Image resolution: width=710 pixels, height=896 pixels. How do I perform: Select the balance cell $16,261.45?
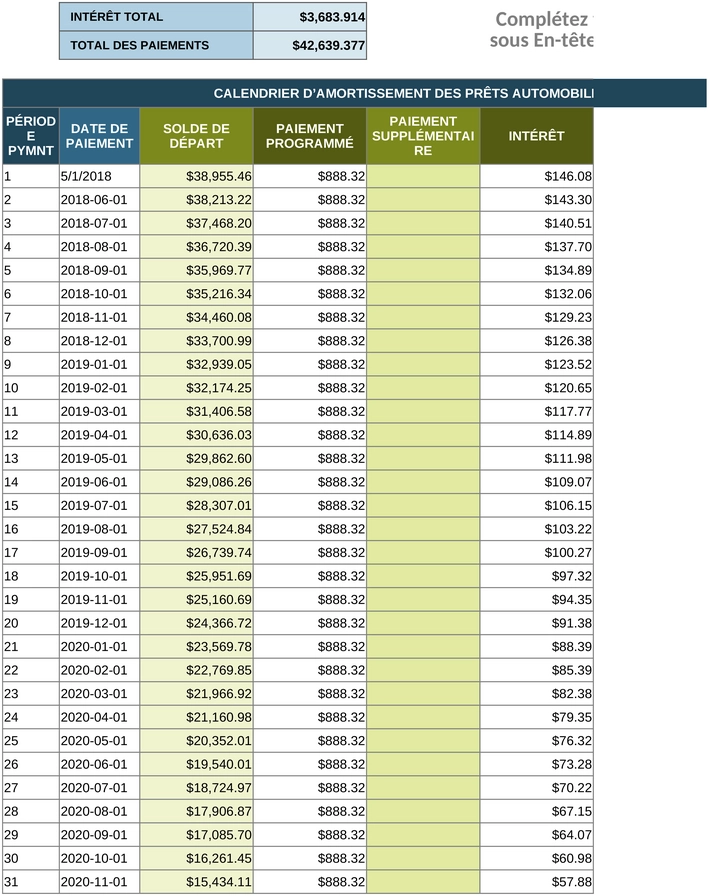(x=196, y=858)
